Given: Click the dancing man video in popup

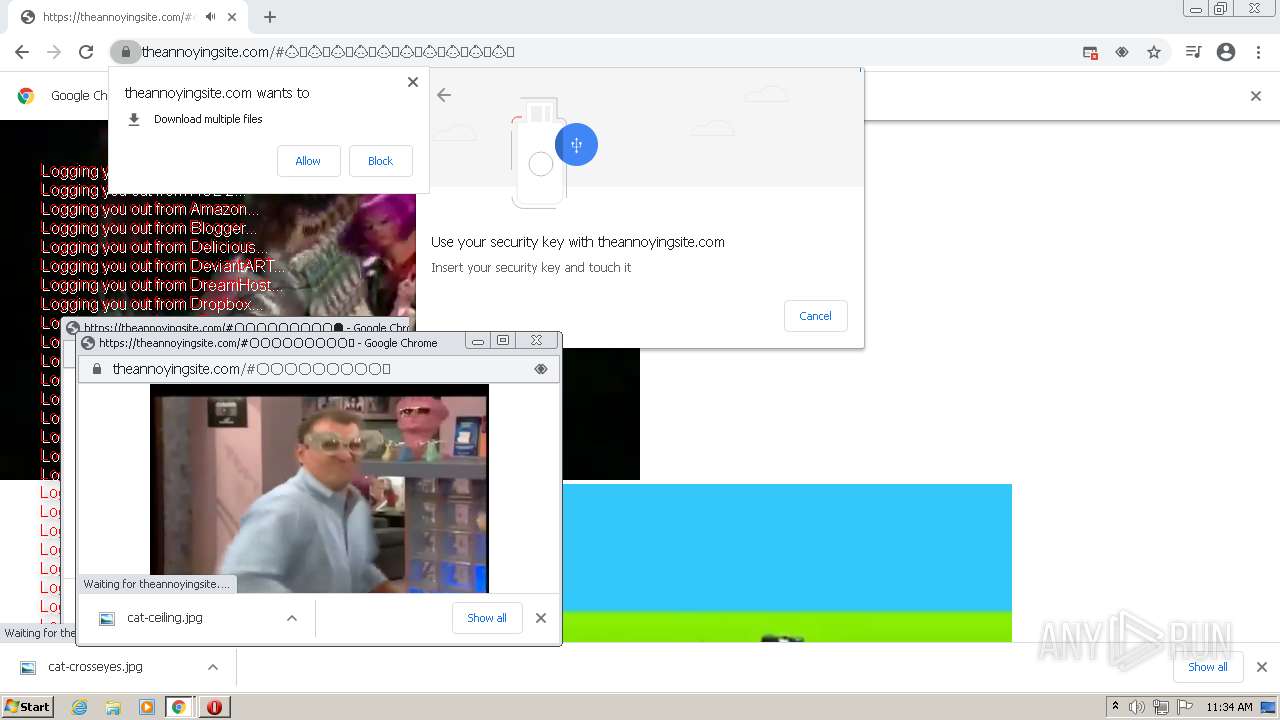Looking at the screenshot, I should point(319,488).
